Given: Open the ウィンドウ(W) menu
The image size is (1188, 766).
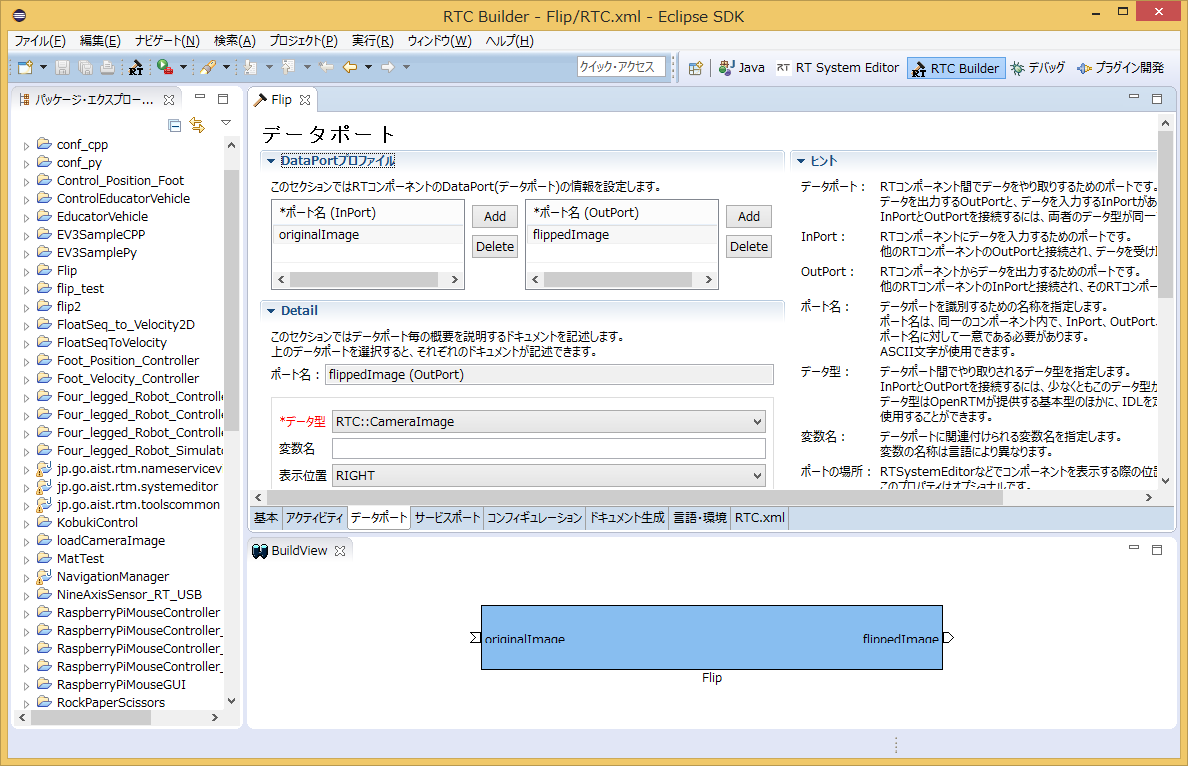Looking at the screenshot, I should [x=439, y=41].
